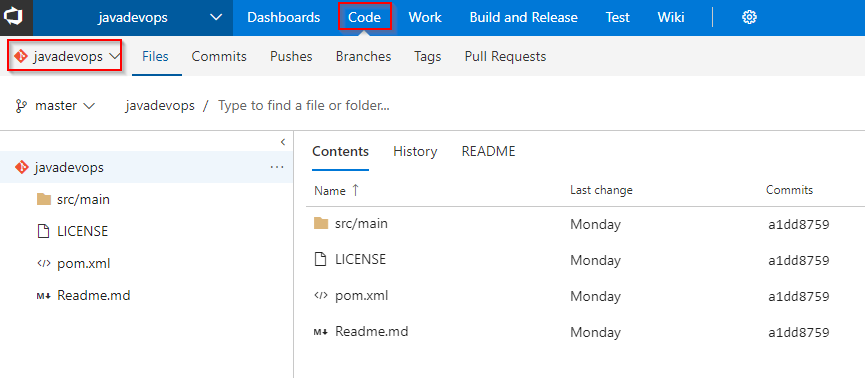Click Monday in the Readme.md row
The width and height of the screenshot is (865, 378).
(x=595, y=333)
